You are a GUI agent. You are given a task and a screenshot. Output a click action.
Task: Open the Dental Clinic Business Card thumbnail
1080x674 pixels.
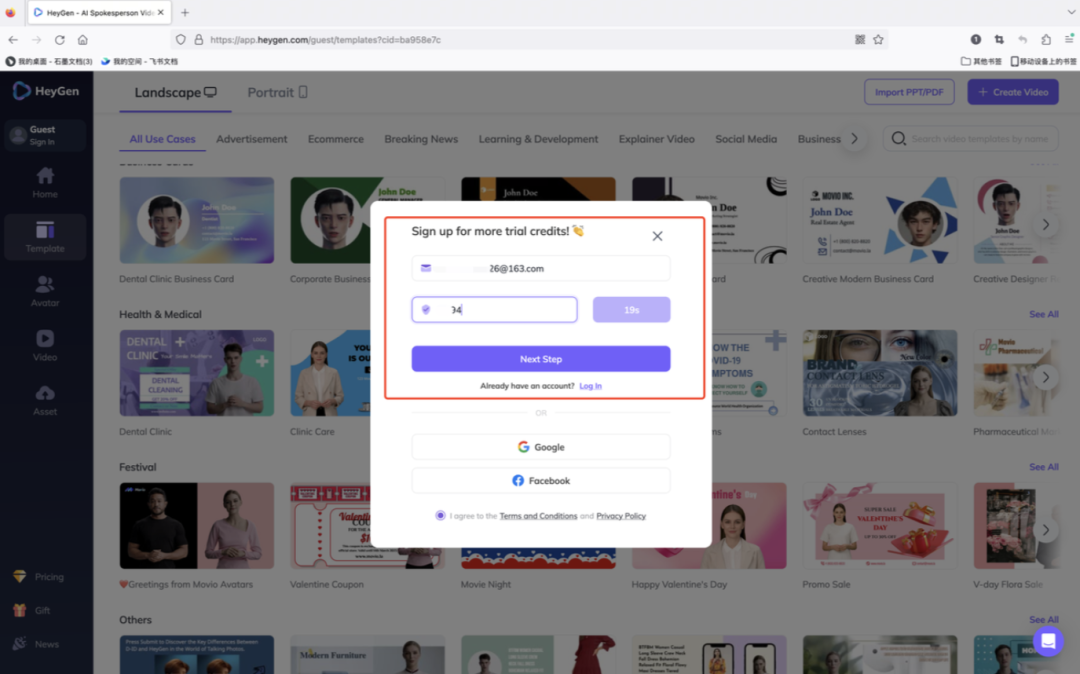pyautogui.click(x=197, y=220)
